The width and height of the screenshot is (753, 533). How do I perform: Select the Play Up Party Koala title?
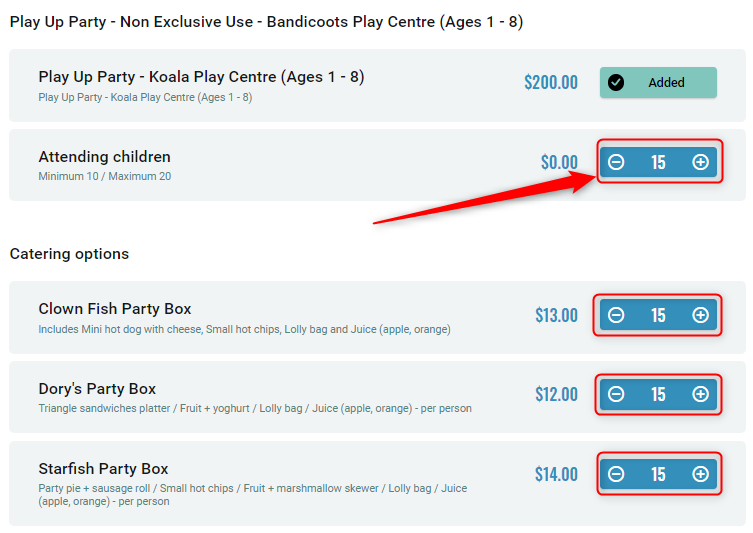pos(201,77)
